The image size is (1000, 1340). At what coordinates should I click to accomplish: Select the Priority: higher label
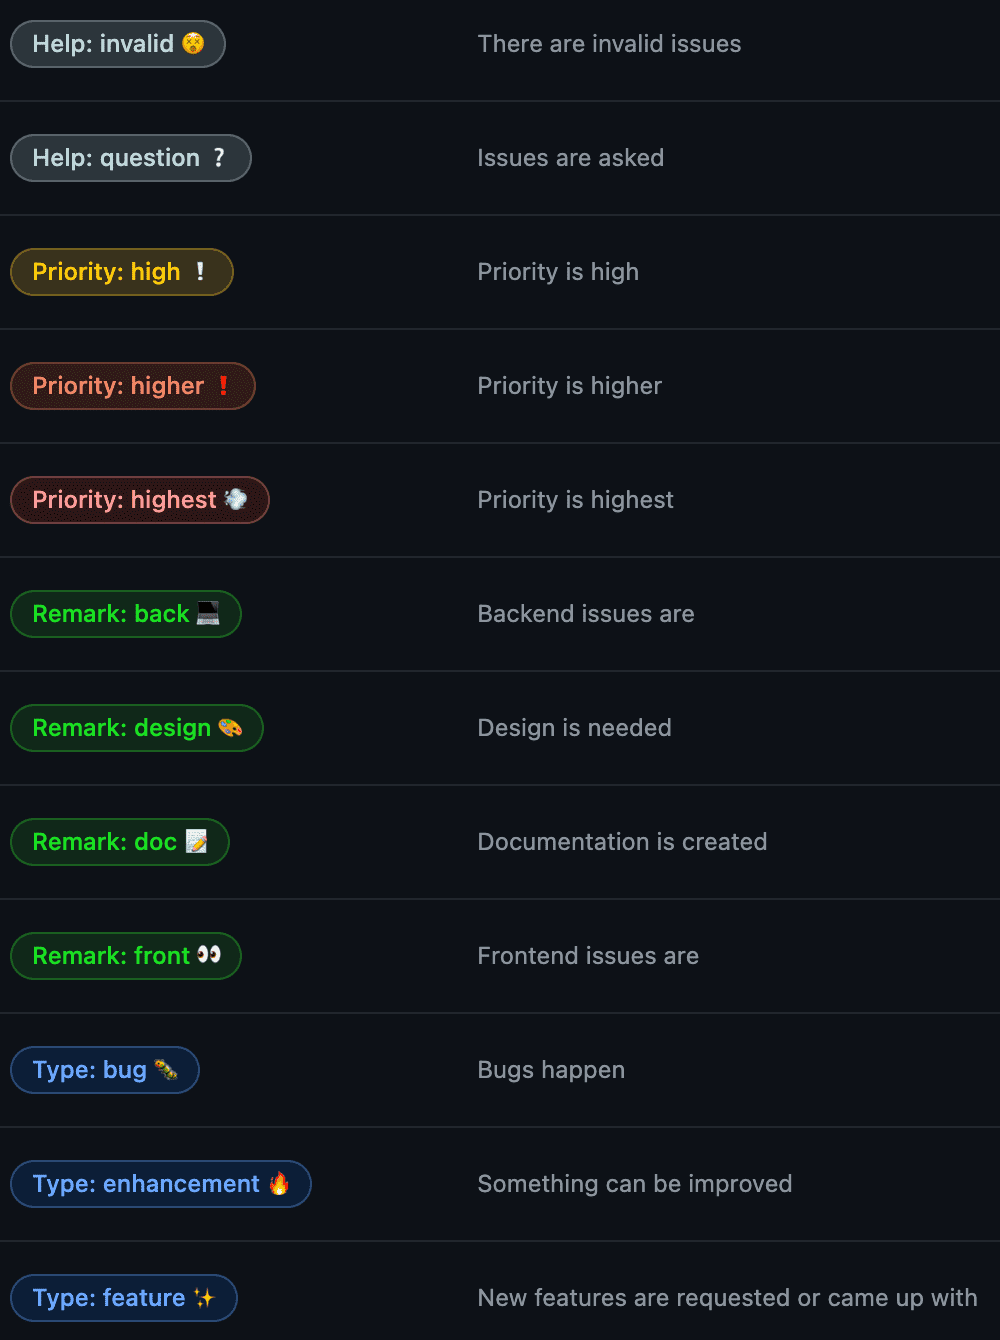pos(132,386)
